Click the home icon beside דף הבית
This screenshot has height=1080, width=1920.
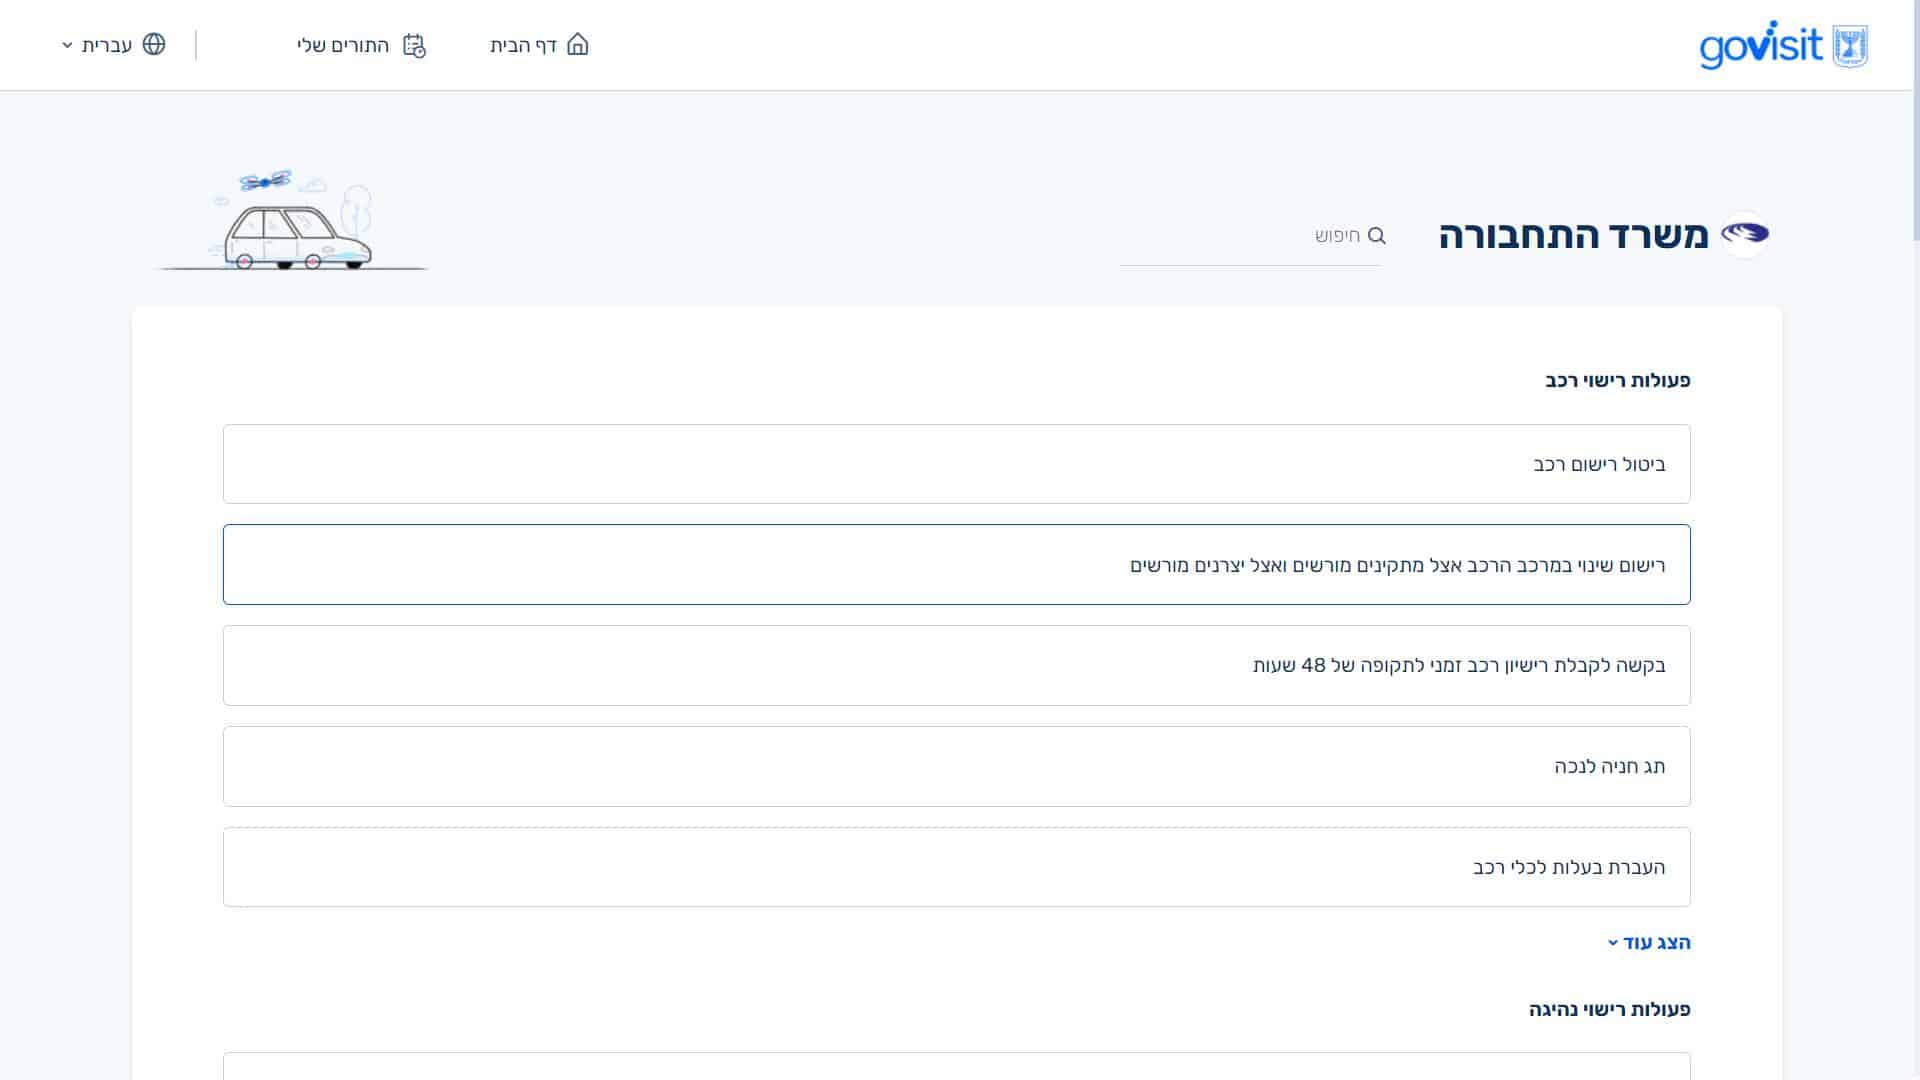click(578, 45)
